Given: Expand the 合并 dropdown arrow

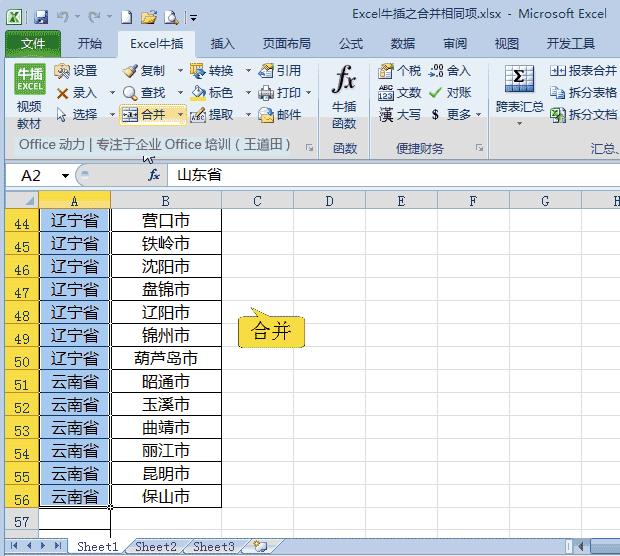Looking at the screenshot, I should tap(180, 115).
